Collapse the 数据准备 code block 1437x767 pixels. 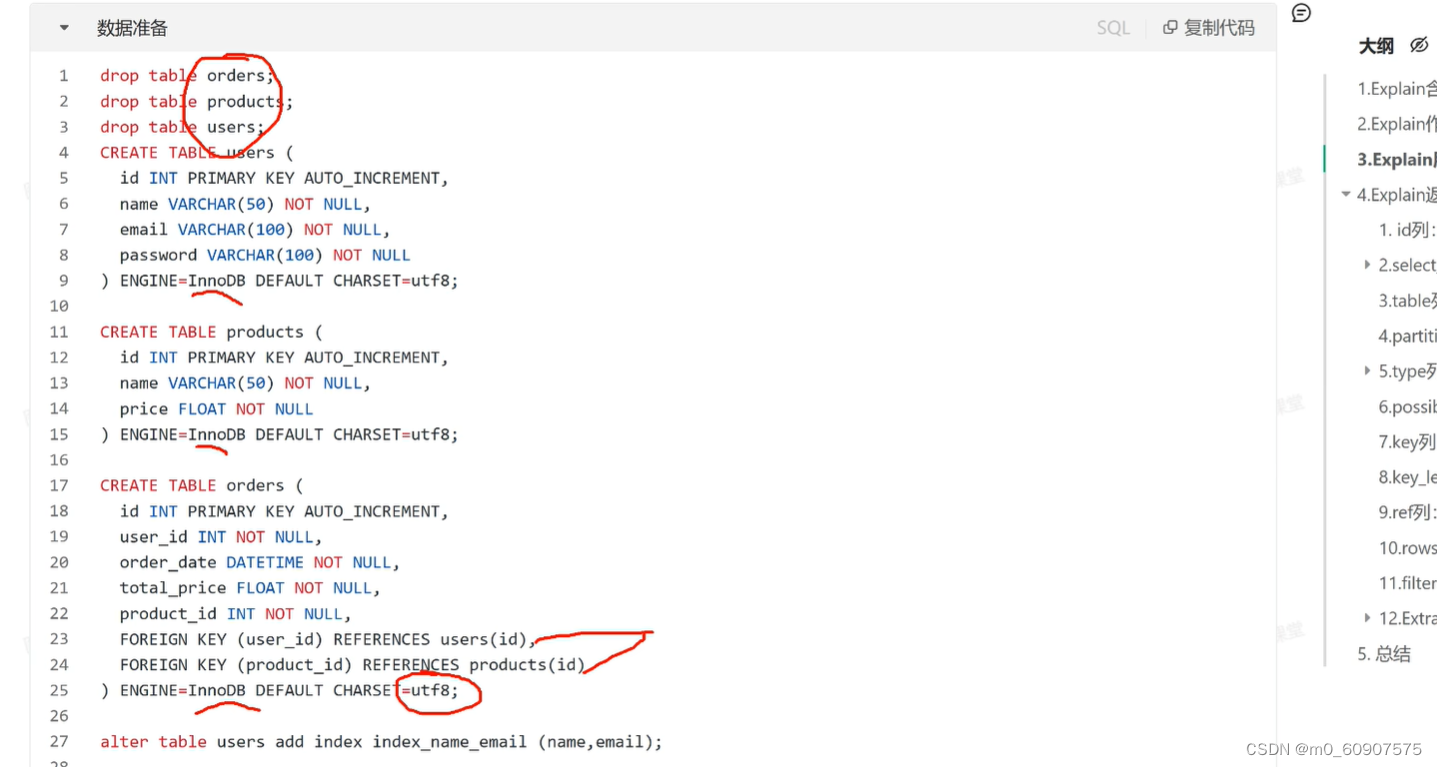pyautogui.click(x=64, y=28)
